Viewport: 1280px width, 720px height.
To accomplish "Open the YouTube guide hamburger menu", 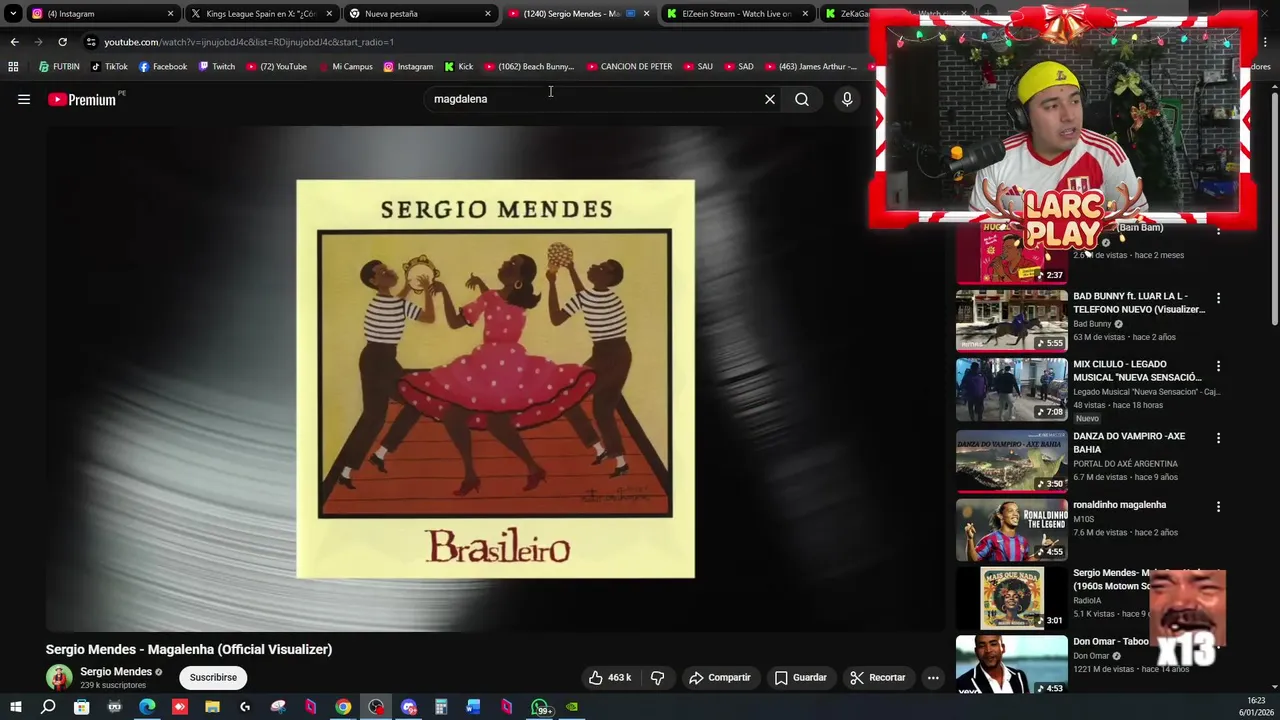I will click(24, 99).
